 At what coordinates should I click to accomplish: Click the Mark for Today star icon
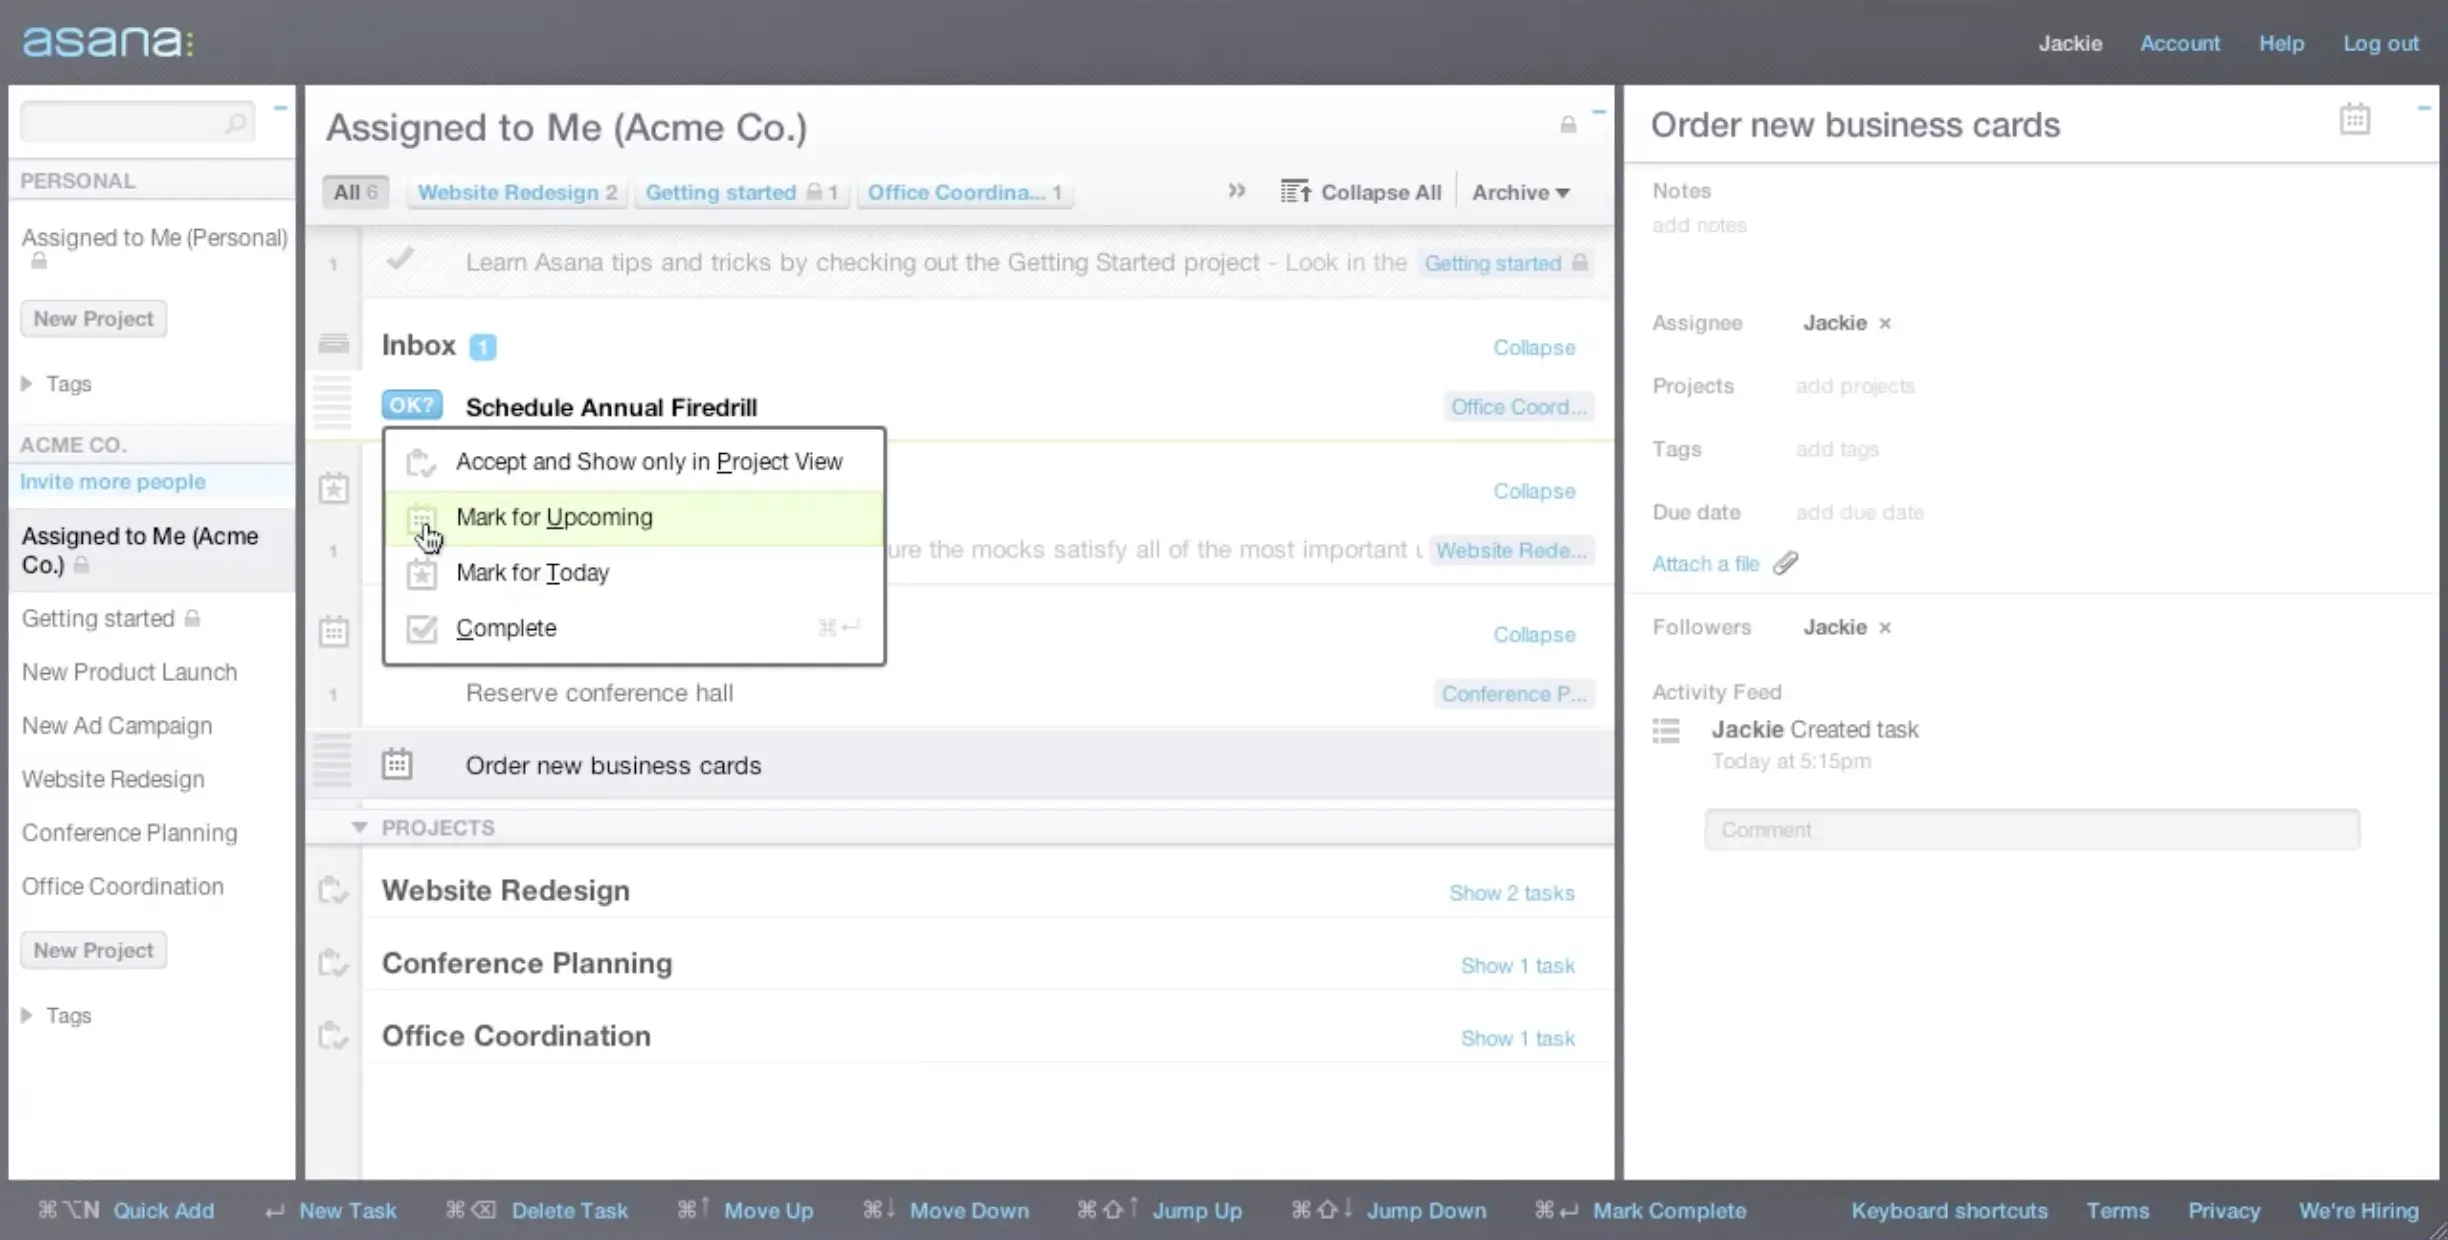pos(422,574)
